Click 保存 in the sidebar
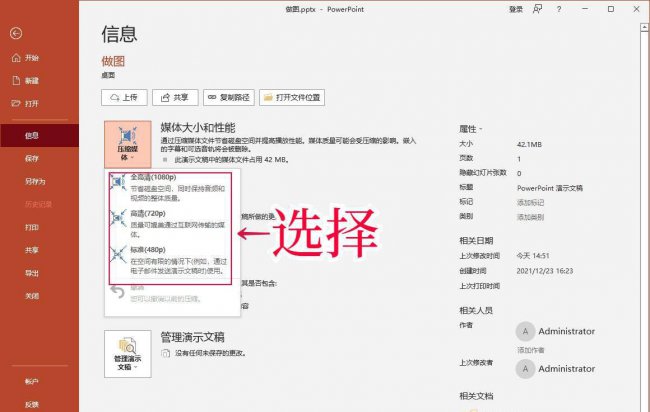 pos(32,158)
